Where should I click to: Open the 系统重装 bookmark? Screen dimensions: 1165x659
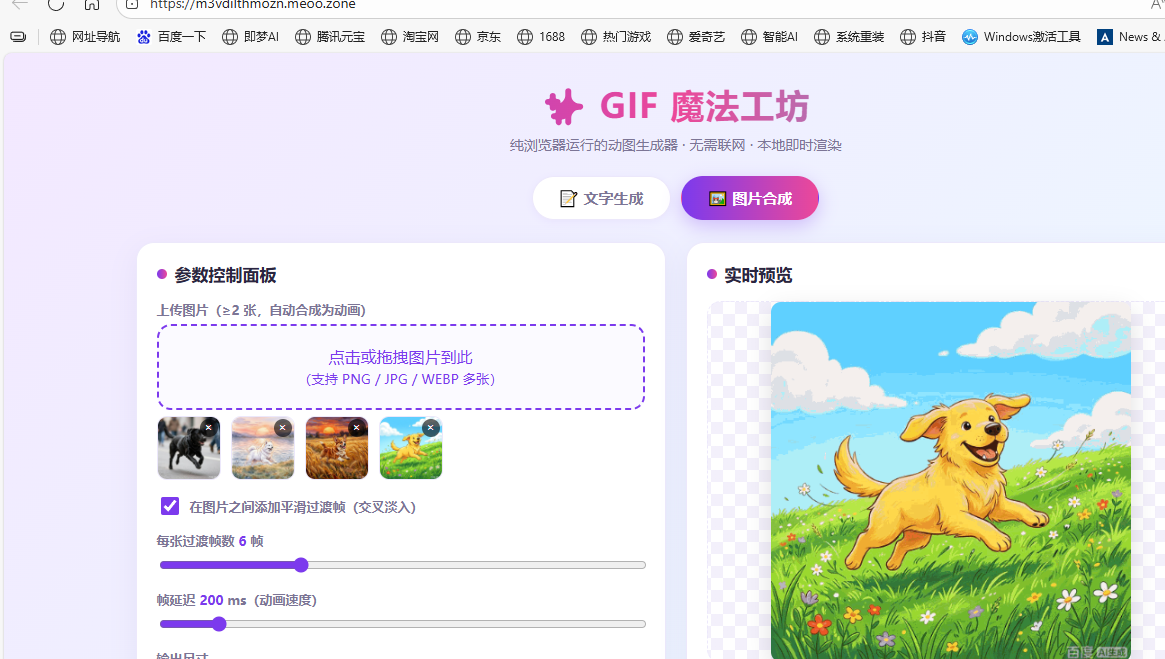(x=849, y=36)
